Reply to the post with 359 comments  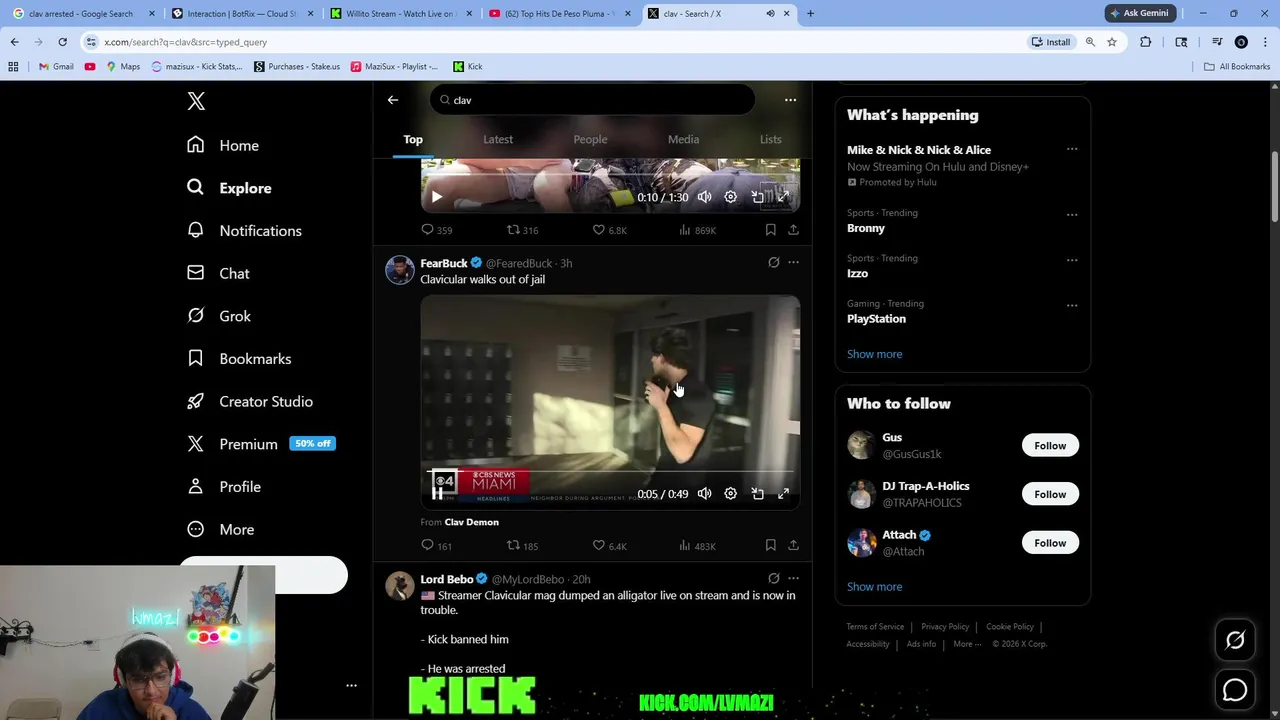(436, 230)
